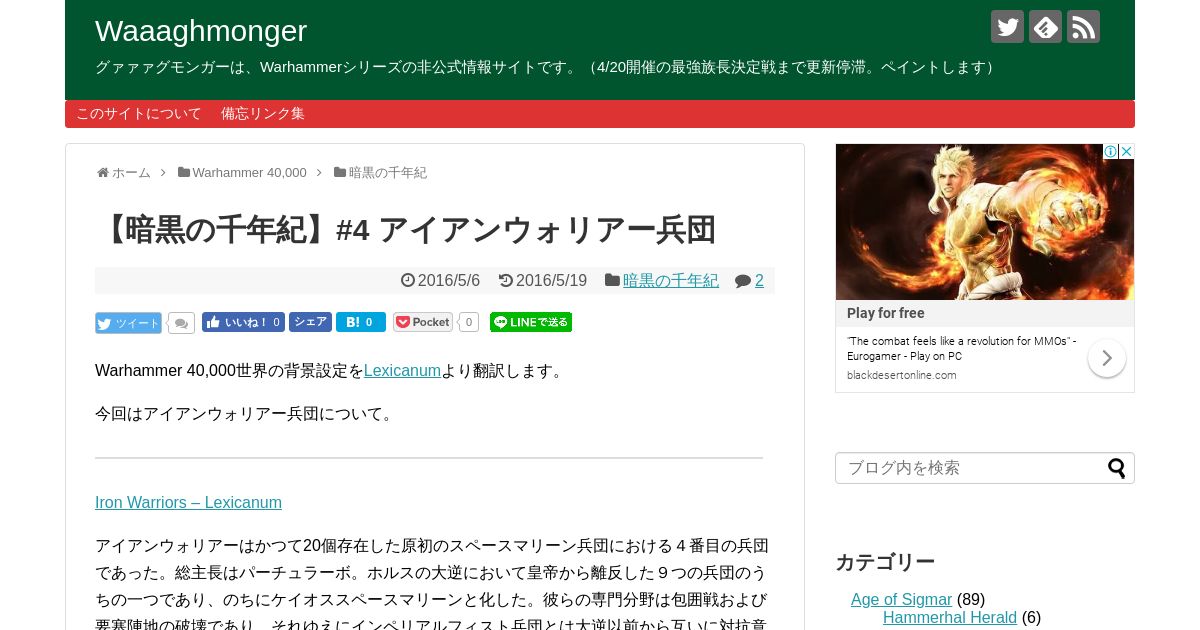Open the このサイトについて menu item
The image size is (1200, 630).
(139, 114)
